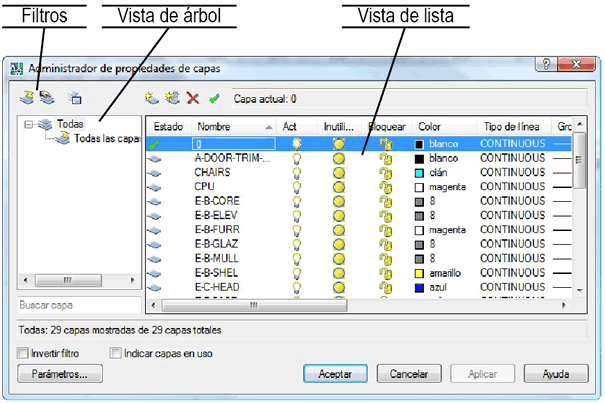Click CONTINUOUS linetype of E-B-CORE layer
The image size is (605, 403).
pyautogui.click(x=512, y=201)
